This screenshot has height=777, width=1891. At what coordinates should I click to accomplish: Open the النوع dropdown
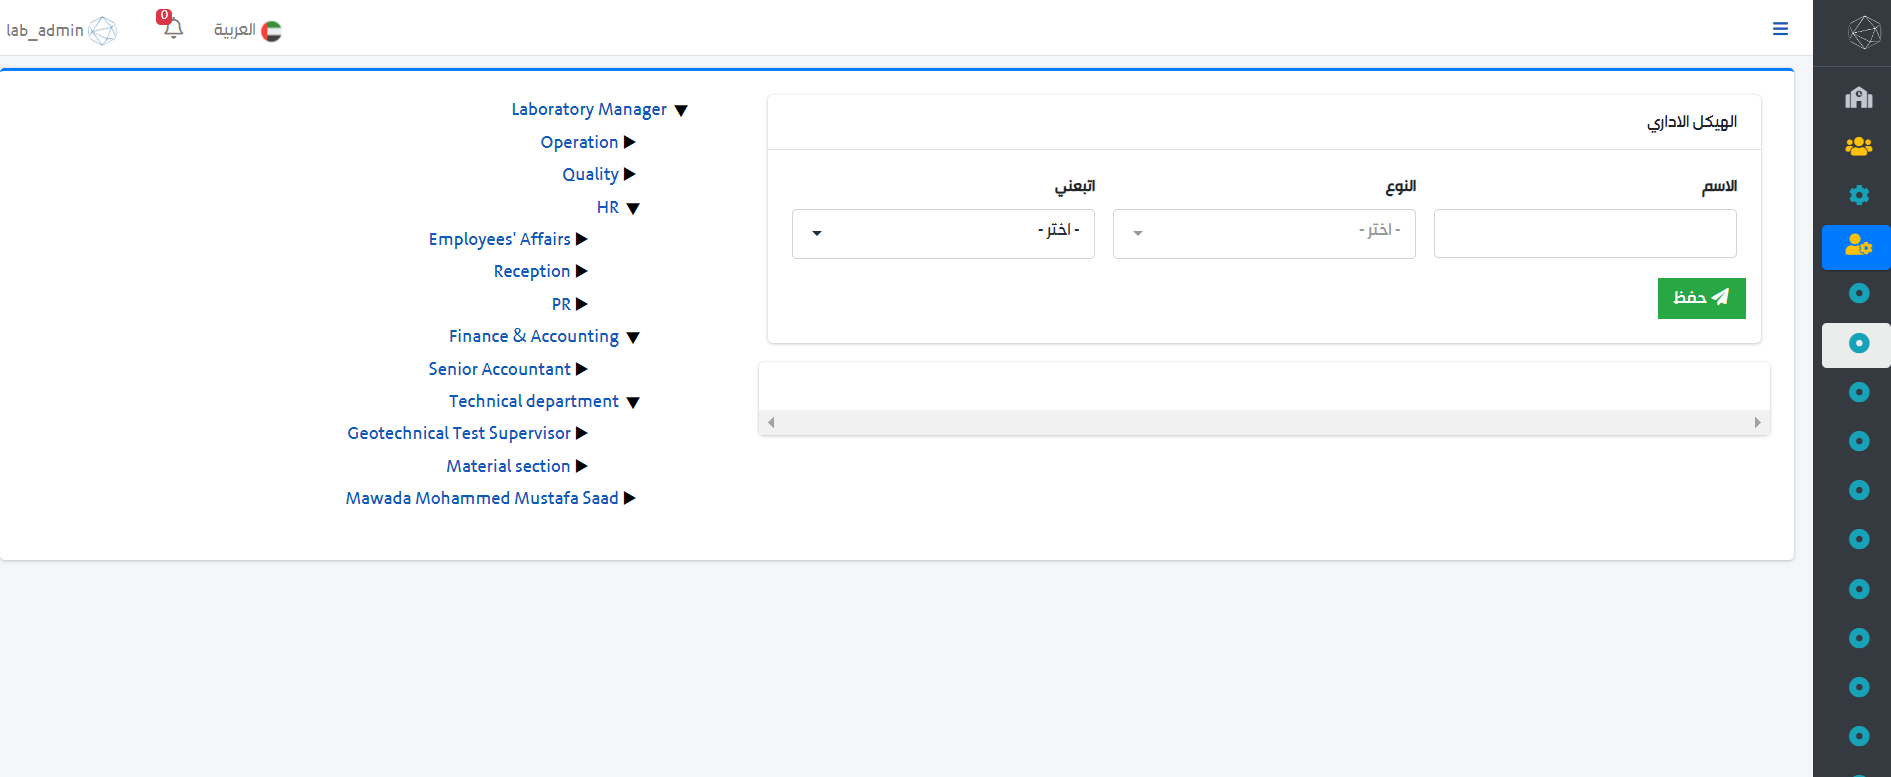tap(1264, 233)
